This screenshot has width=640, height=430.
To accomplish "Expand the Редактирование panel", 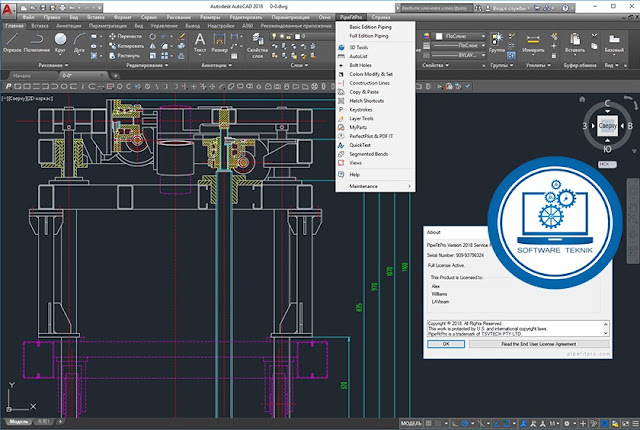I will [147, 65].
